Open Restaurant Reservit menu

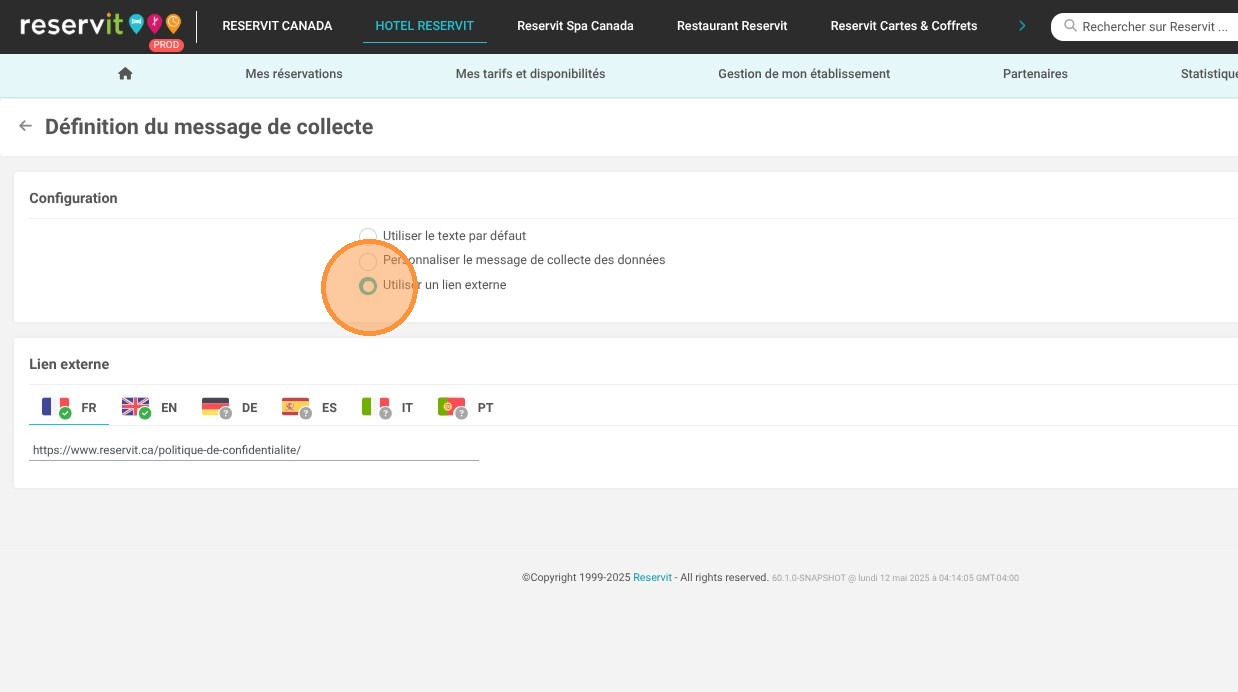point(732,26)
